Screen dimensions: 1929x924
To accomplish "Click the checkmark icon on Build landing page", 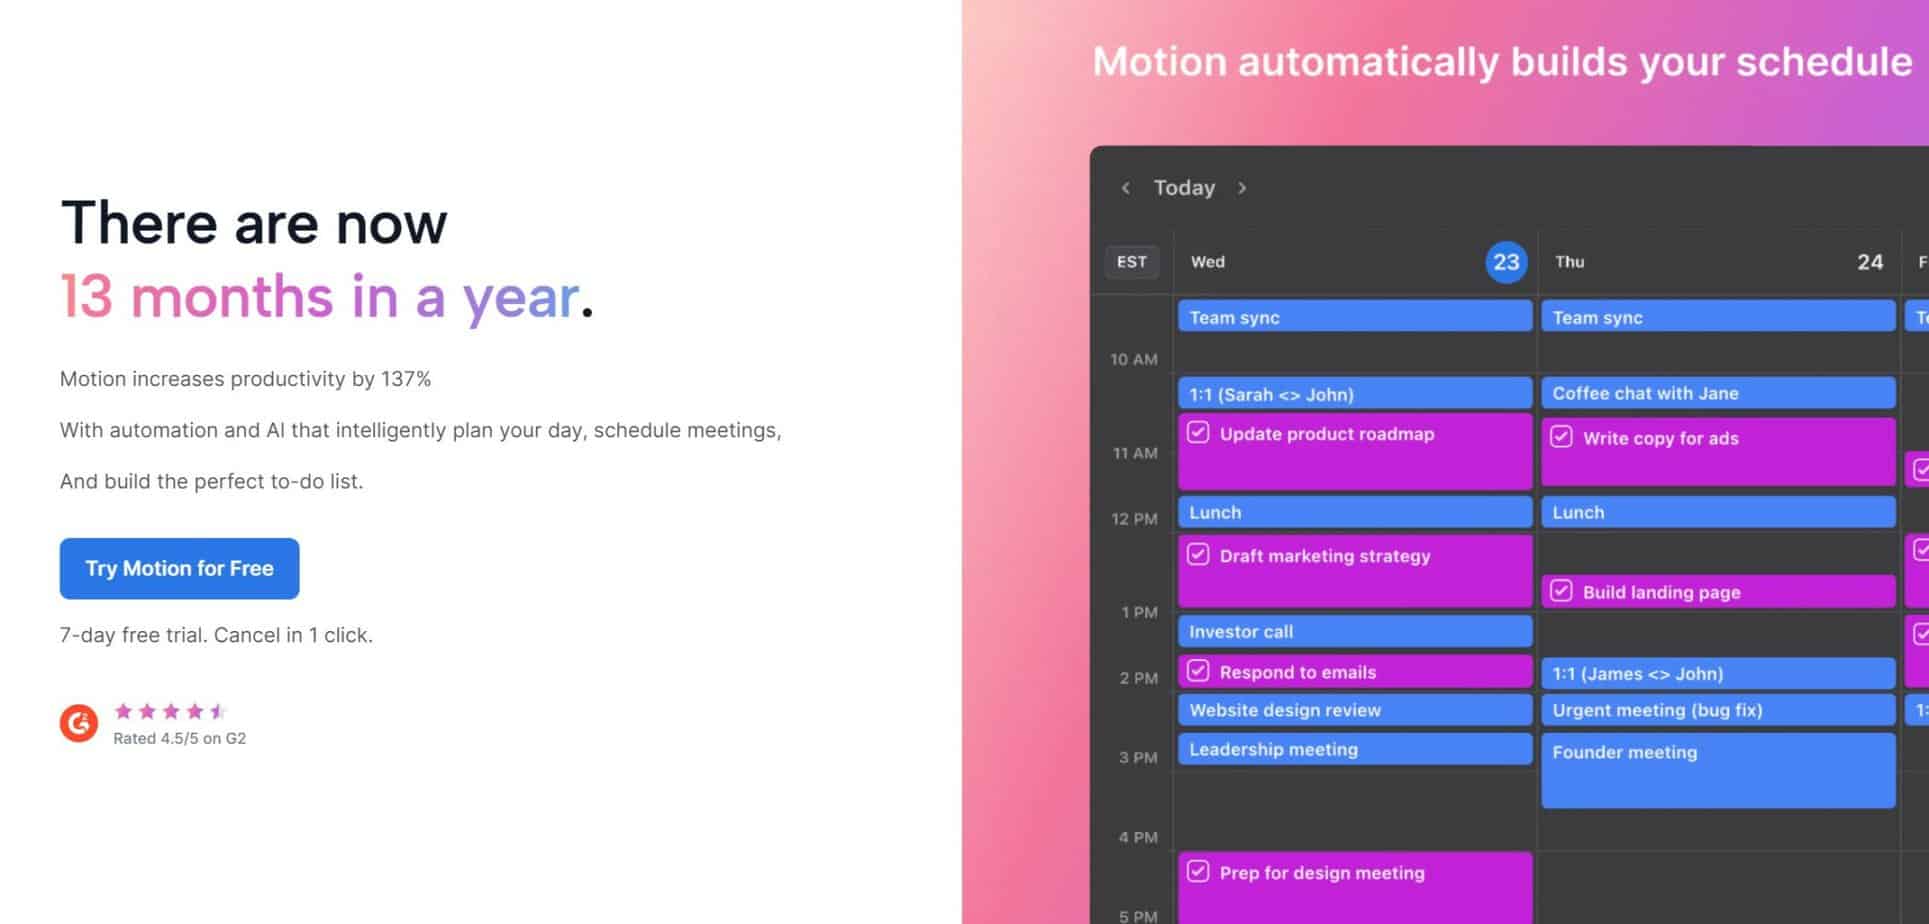I will (x=1563, y=591).
